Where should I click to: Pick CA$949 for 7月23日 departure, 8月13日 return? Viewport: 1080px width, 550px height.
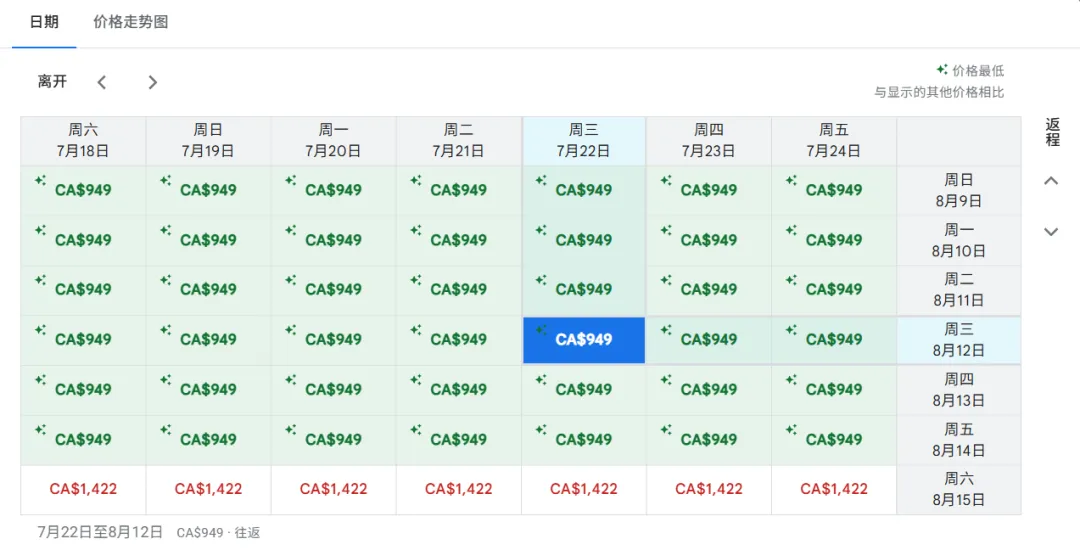pyautogui.click(x=709, y=390)
